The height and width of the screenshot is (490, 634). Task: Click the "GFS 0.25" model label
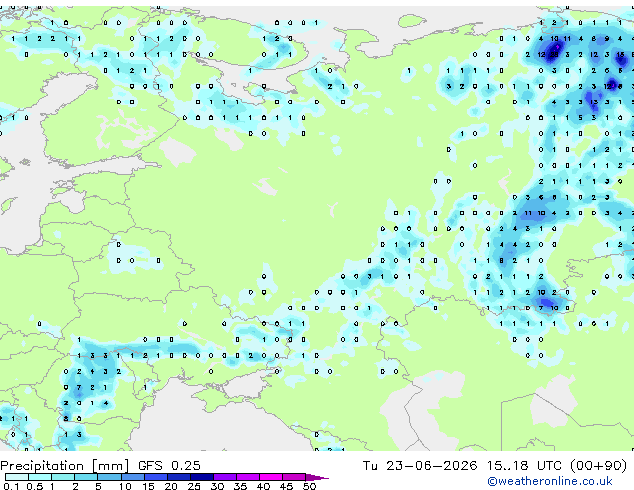pos(169,466)
